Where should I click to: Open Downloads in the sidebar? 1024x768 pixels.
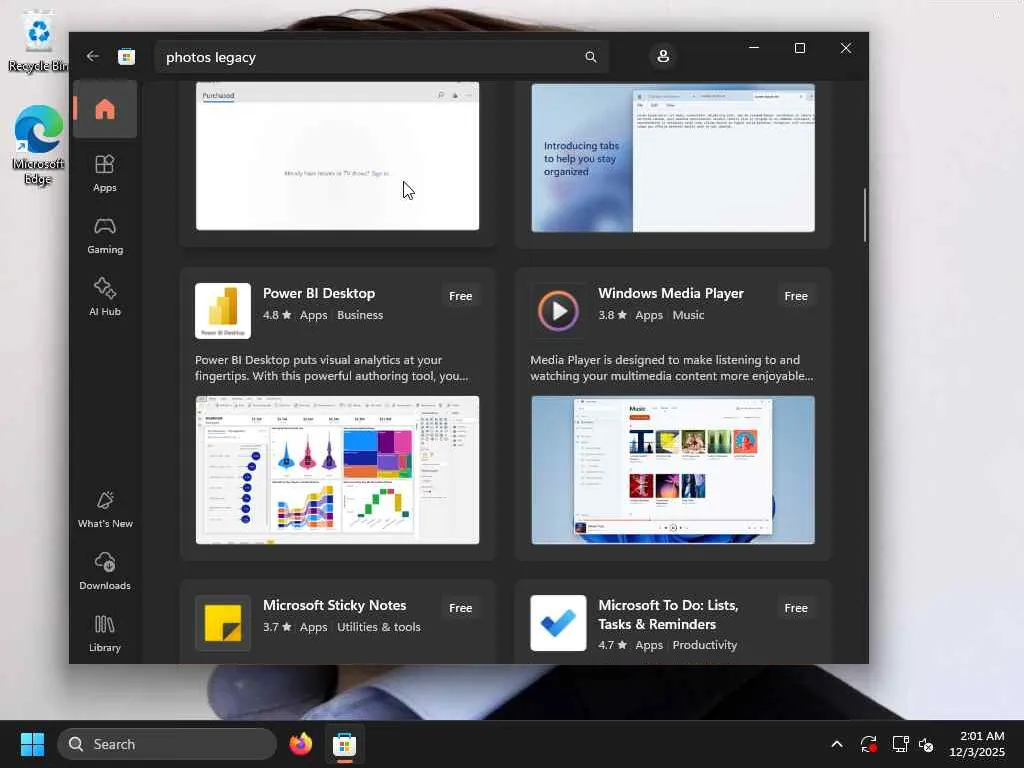click(x=104, y=571)
